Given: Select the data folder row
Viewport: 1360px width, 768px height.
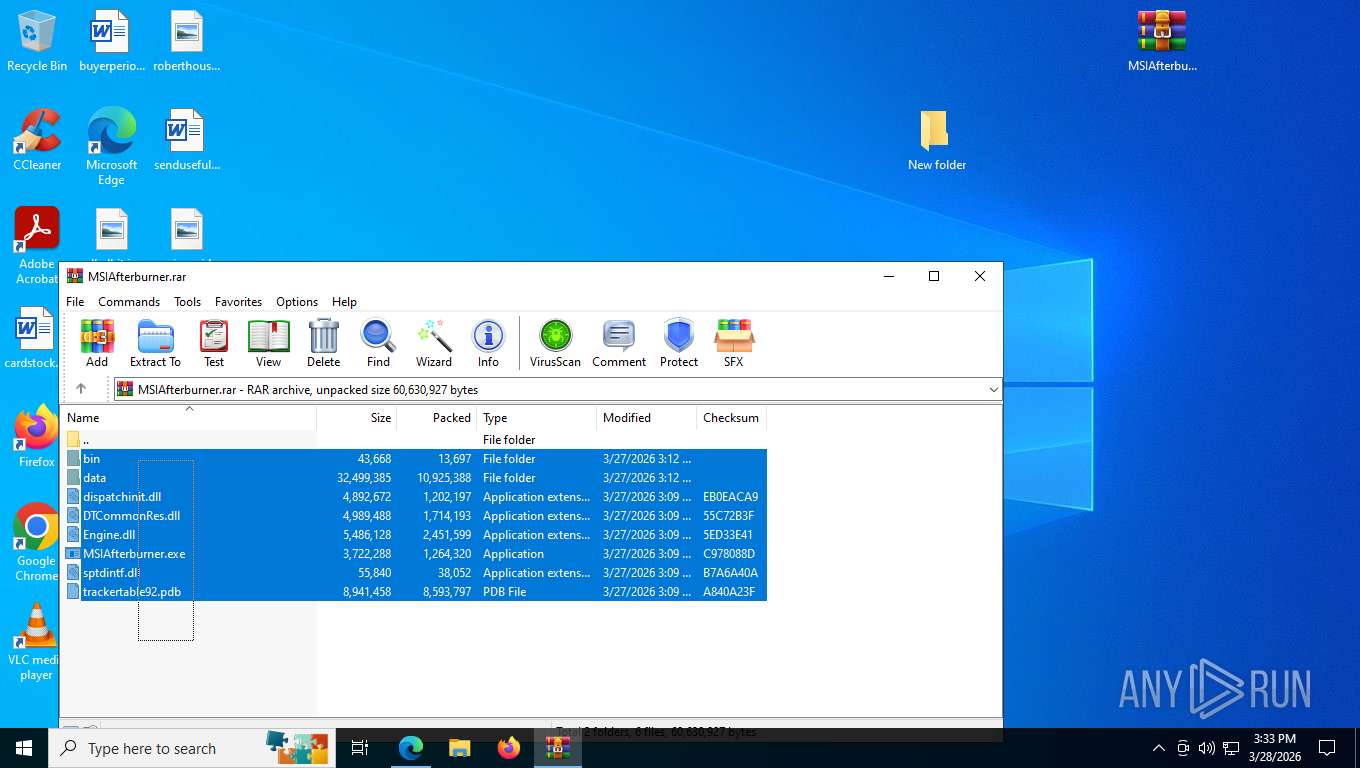Looking at the screenshot, I should pyautogui.click(x=414, y=477).
